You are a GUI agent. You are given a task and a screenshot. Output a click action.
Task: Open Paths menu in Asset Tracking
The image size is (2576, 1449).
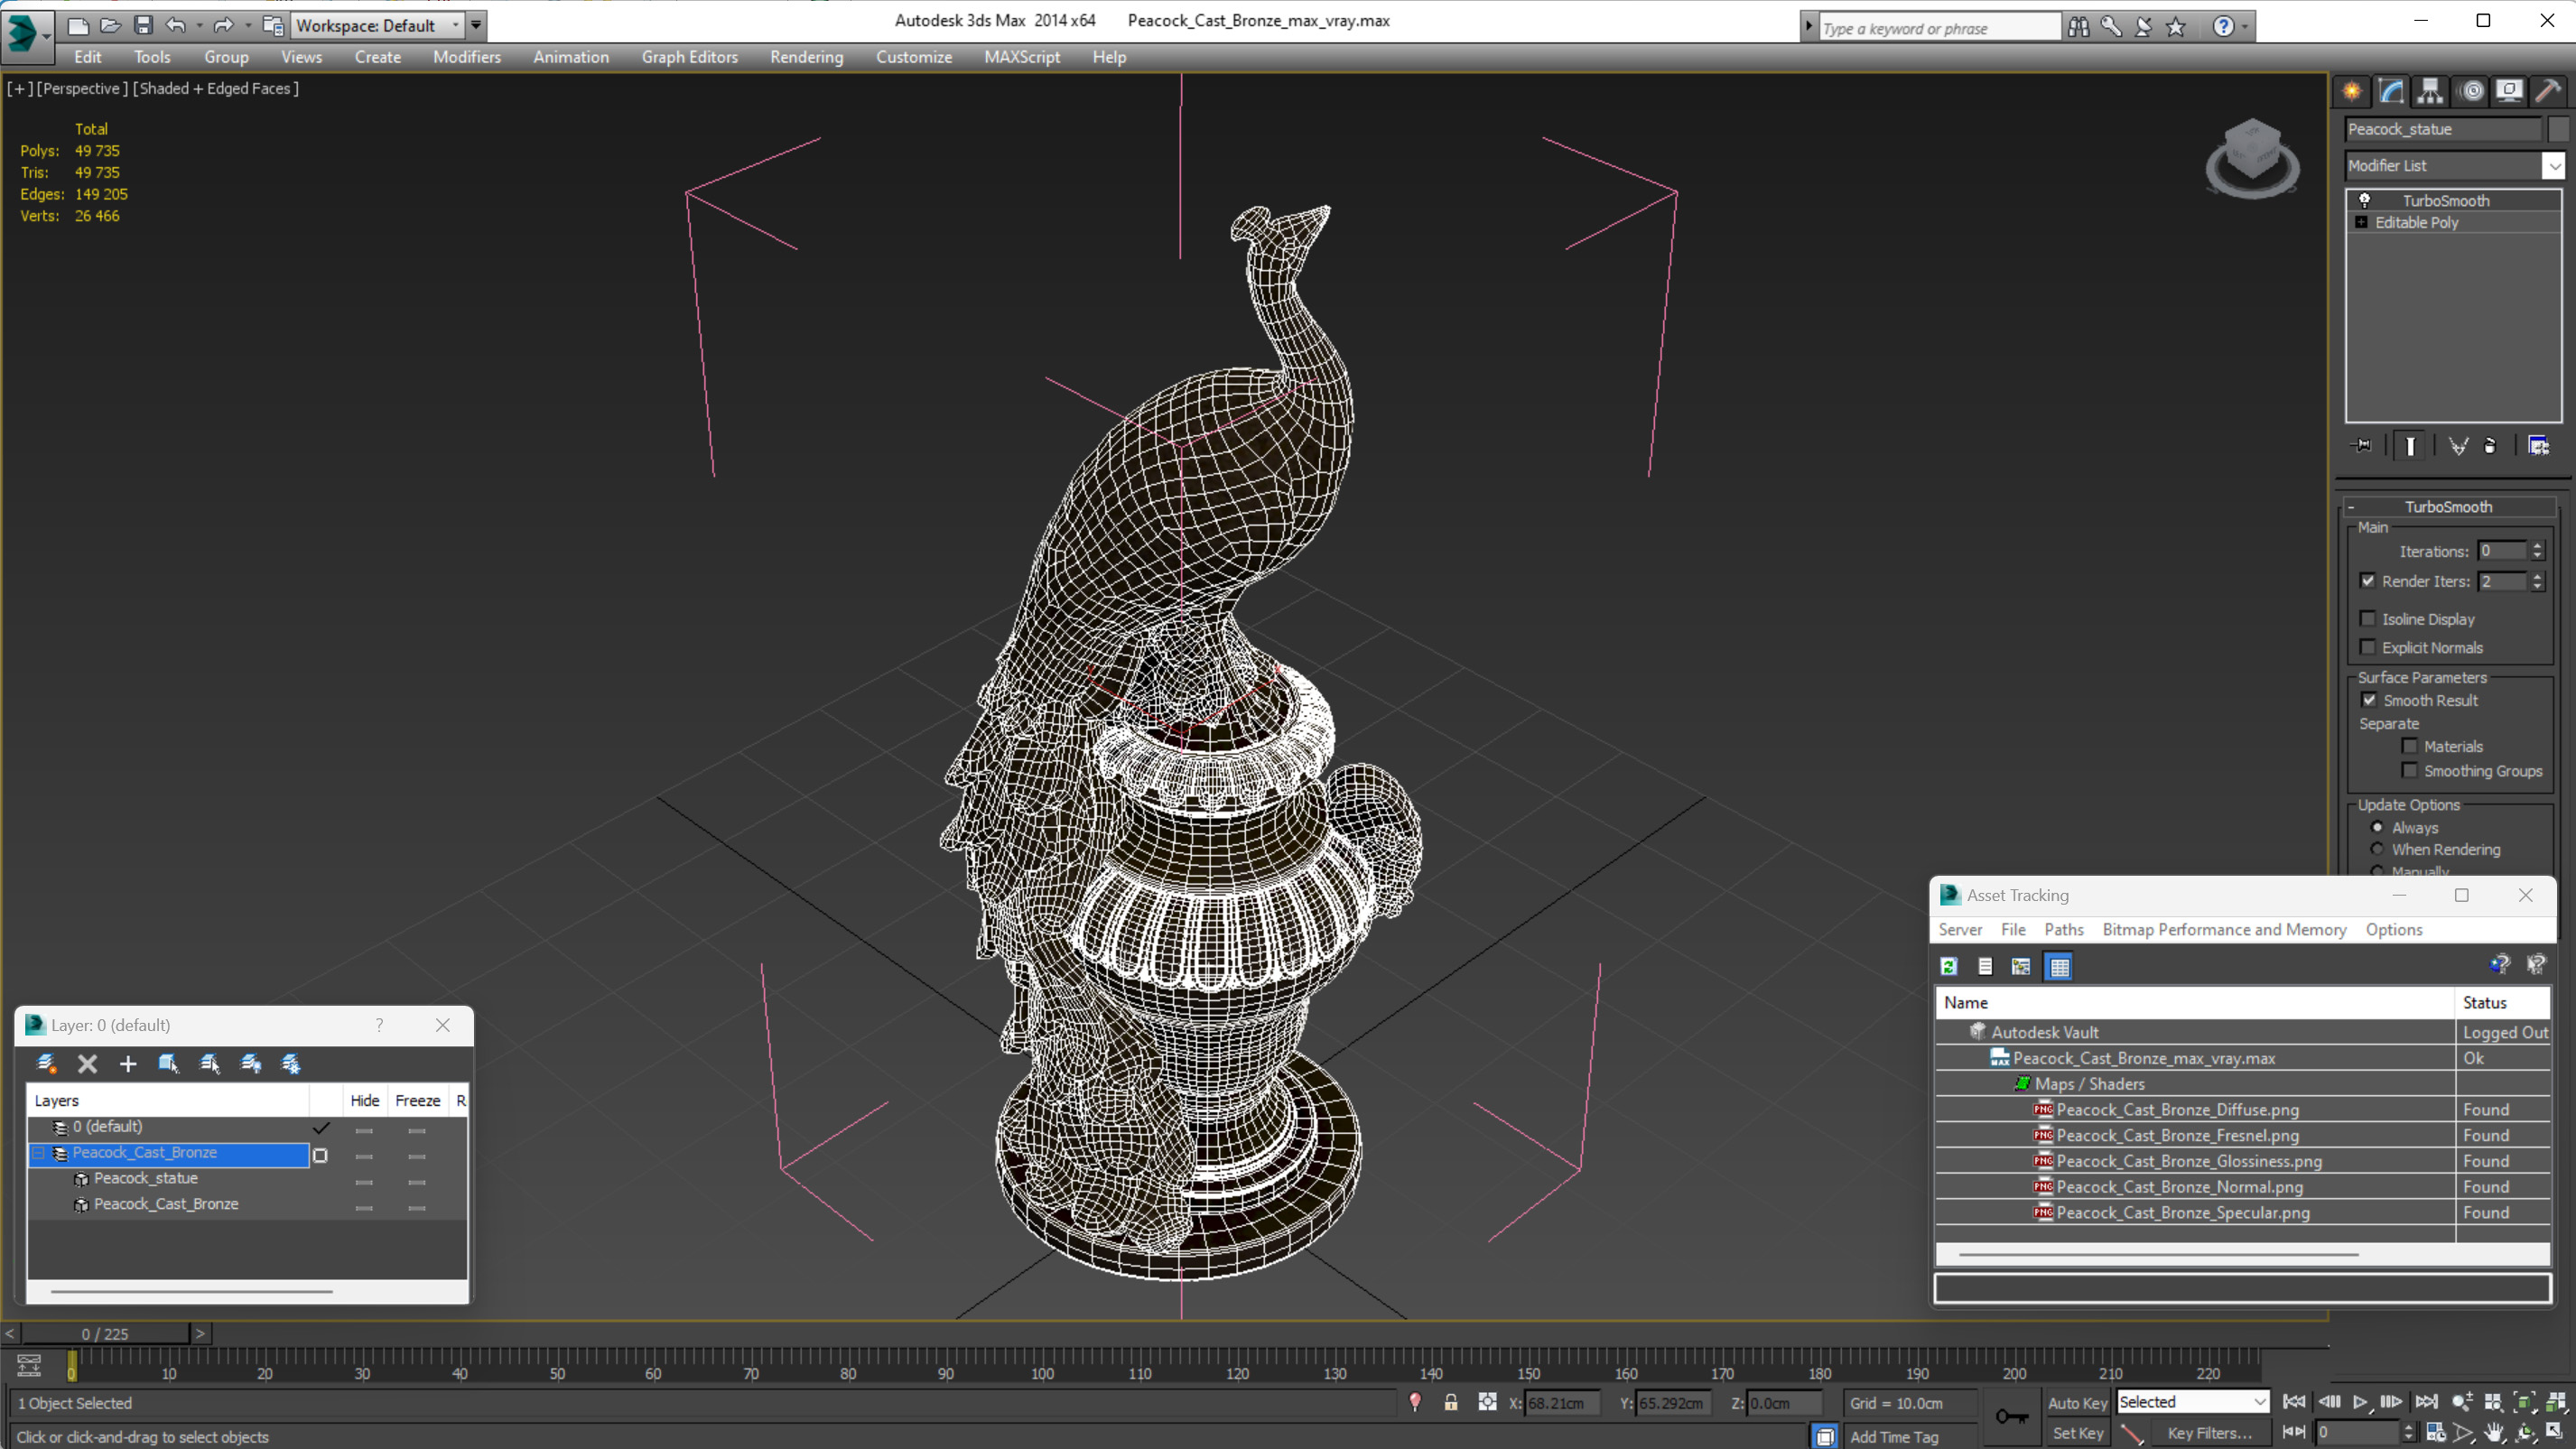[2064, 930]
